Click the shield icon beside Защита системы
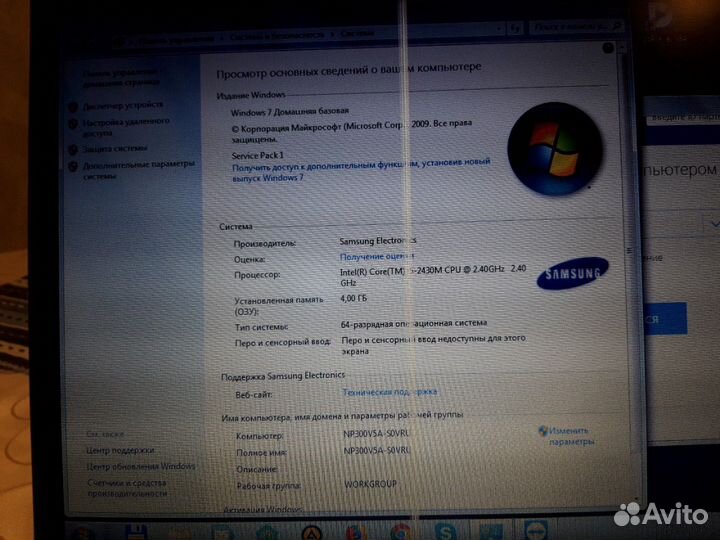The image size is (720, 540). [73, 150]
